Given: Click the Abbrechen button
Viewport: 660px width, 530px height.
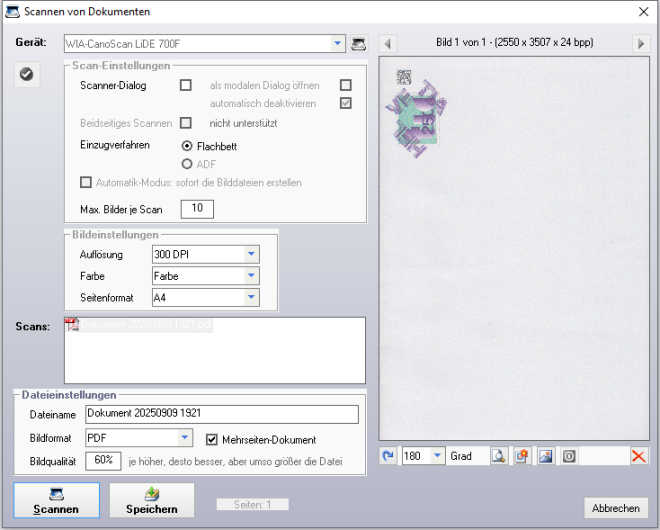Looking at the screenshot, I should pyautogui.click(x=615, y=508).
